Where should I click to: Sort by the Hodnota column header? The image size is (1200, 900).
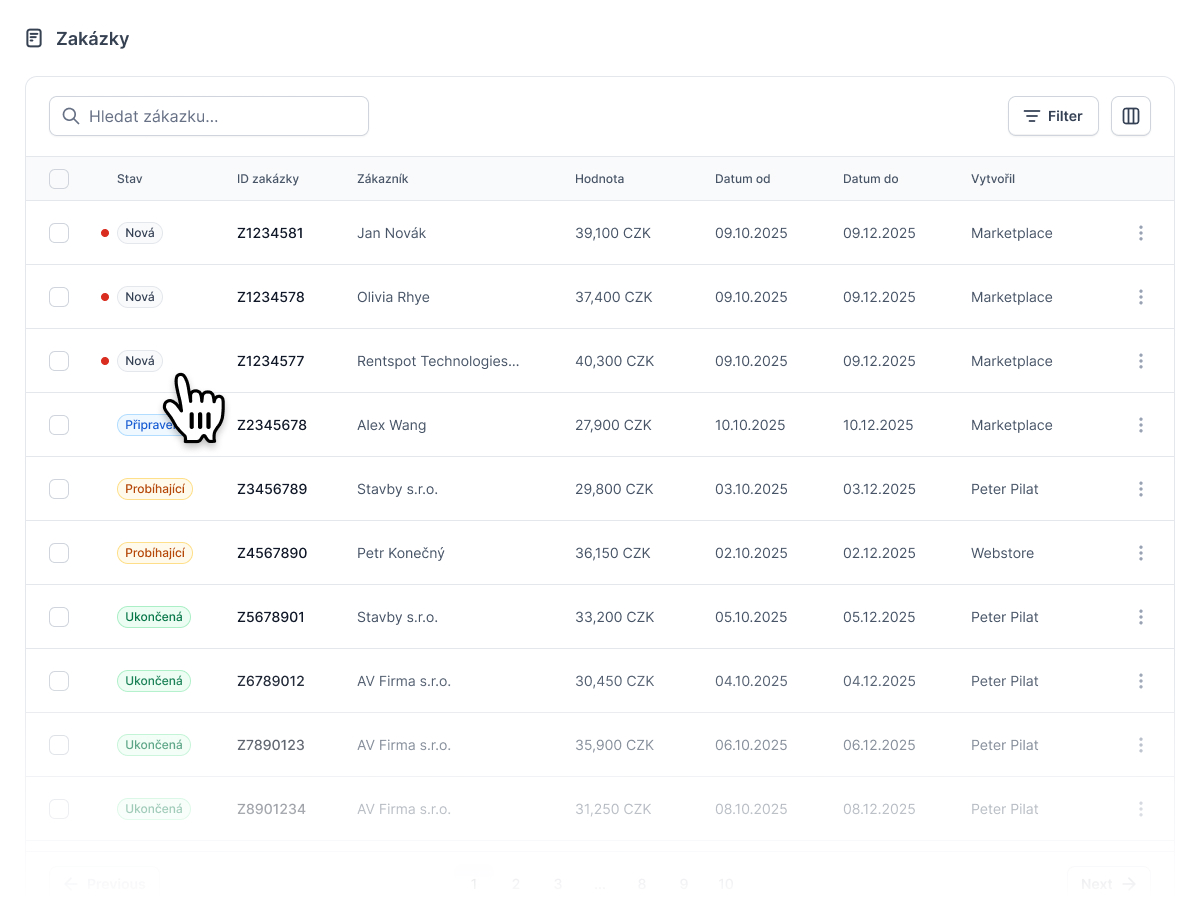tap(599, 179)
